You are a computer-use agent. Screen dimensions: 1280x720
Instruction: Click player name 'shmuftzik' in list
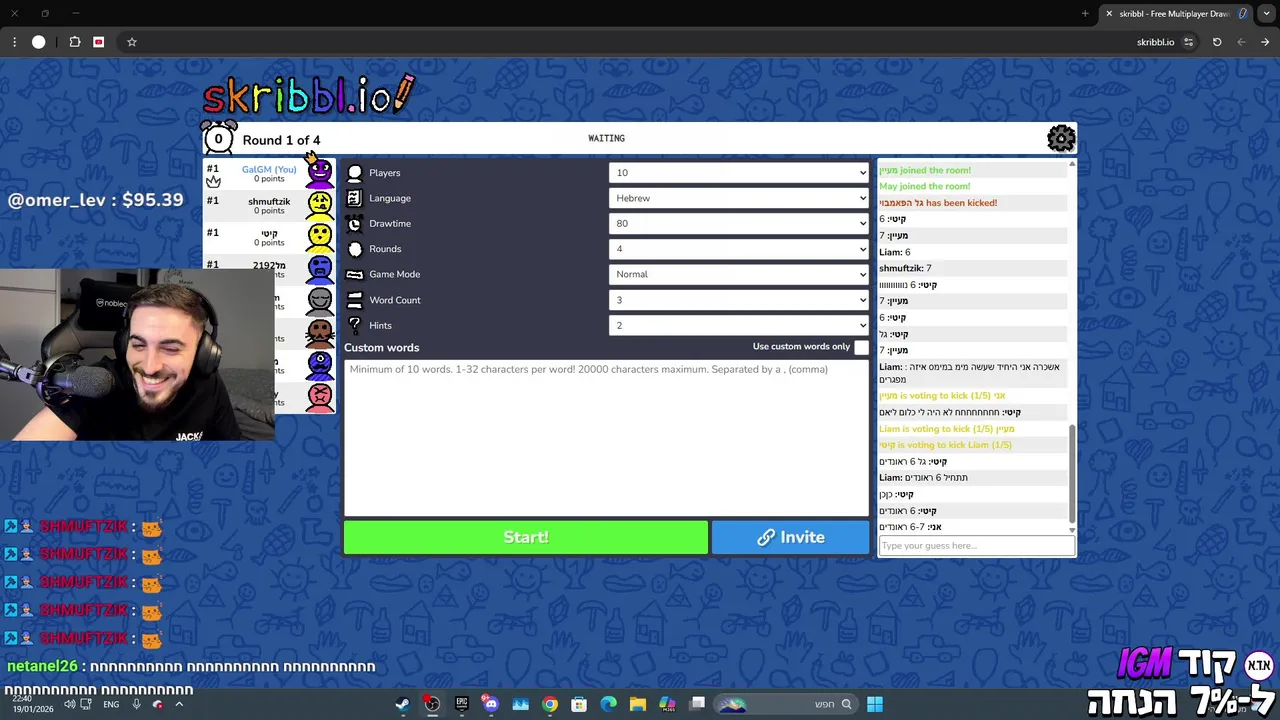pyautogui.click(x=269, y=201)
